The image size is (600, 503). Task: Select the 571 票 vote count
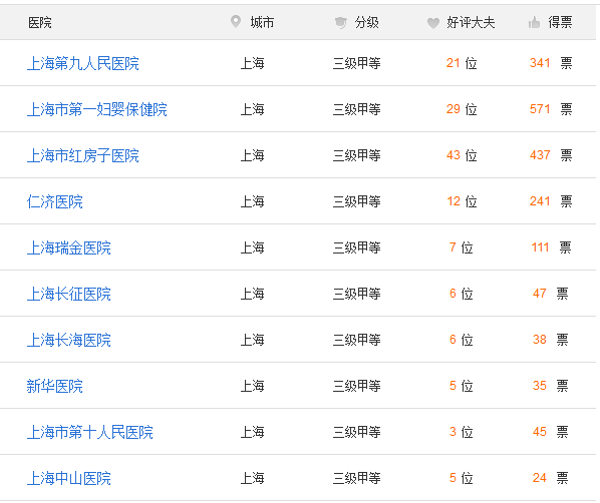point(551,109)
